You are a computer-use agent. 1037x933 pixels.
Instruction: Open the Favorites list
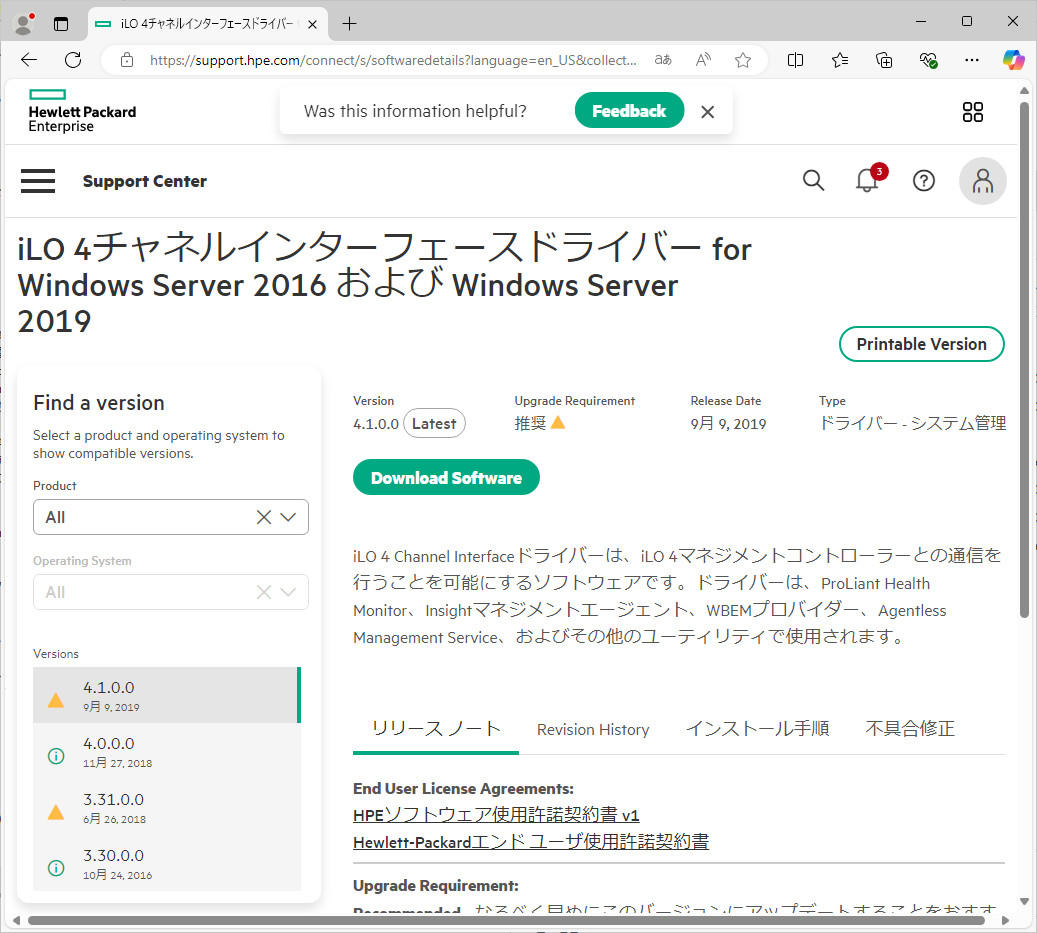[x=840, y=60]
